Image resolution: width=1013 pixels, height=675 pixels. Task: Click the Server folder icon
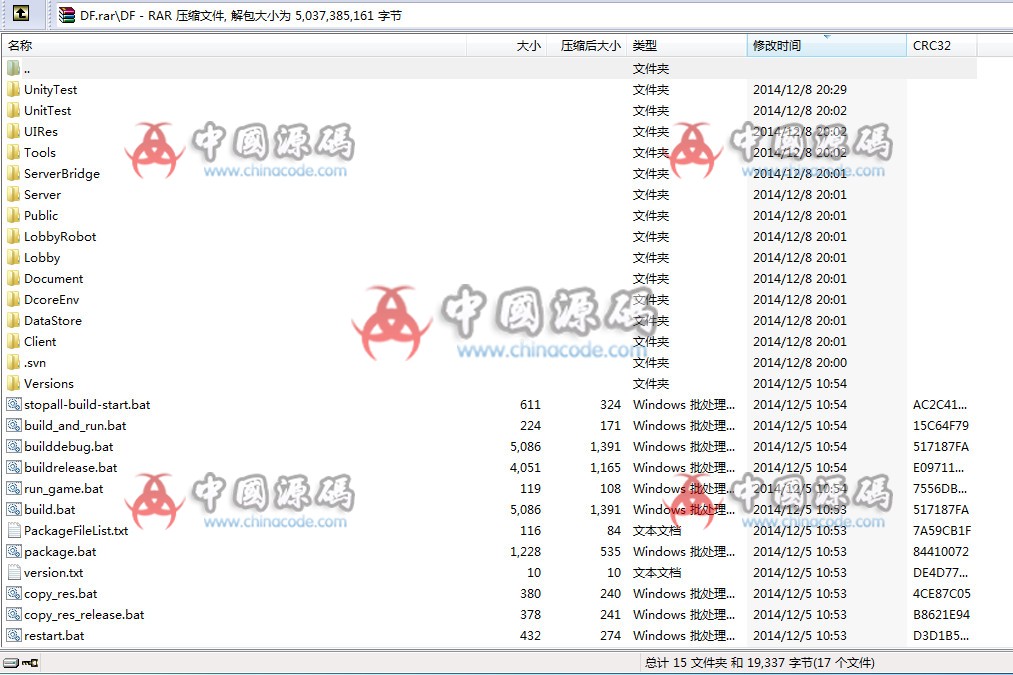tap(14, 194)
